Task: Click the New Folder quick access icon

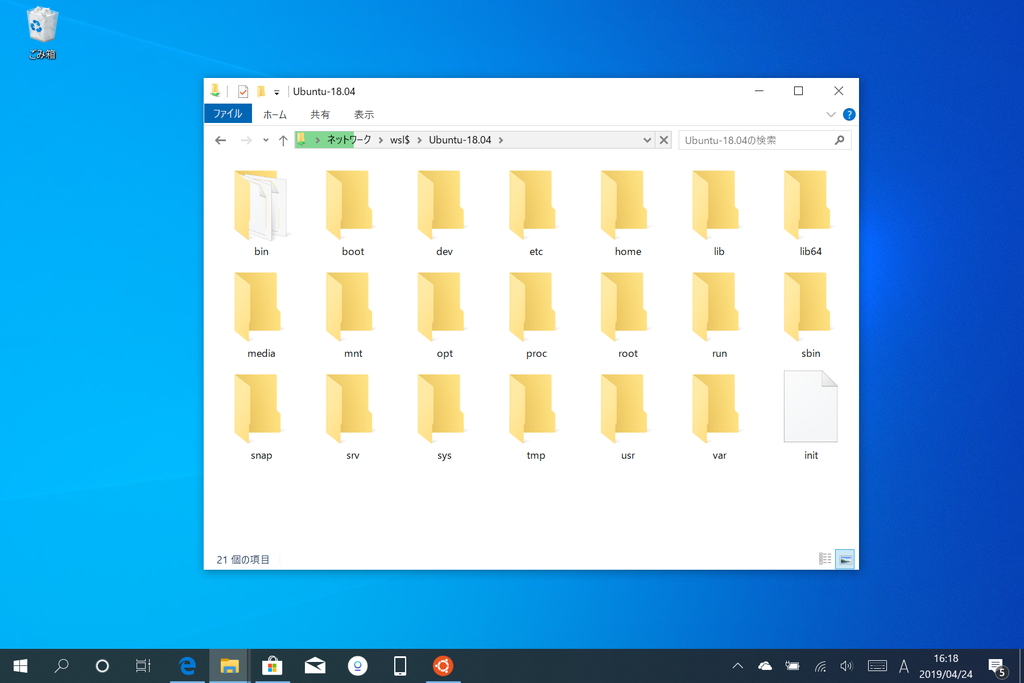Action: coord(261,91)
